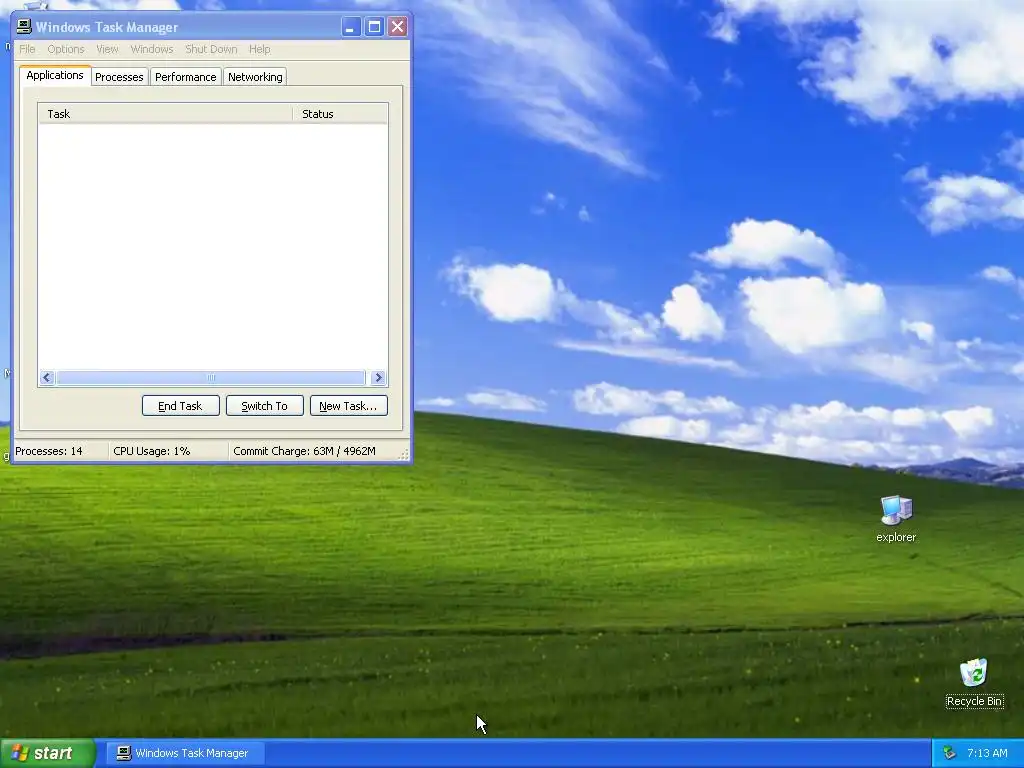
Task: Open the Help menu
Action: [259, 49]
